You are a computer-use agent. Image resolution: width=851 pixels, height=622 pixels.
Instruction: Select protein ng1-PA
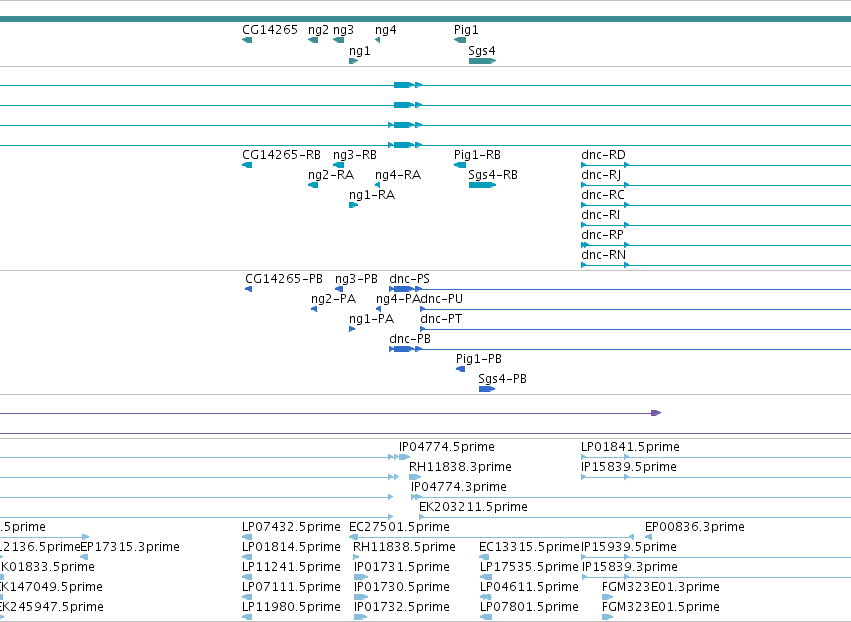coord(371,319)
